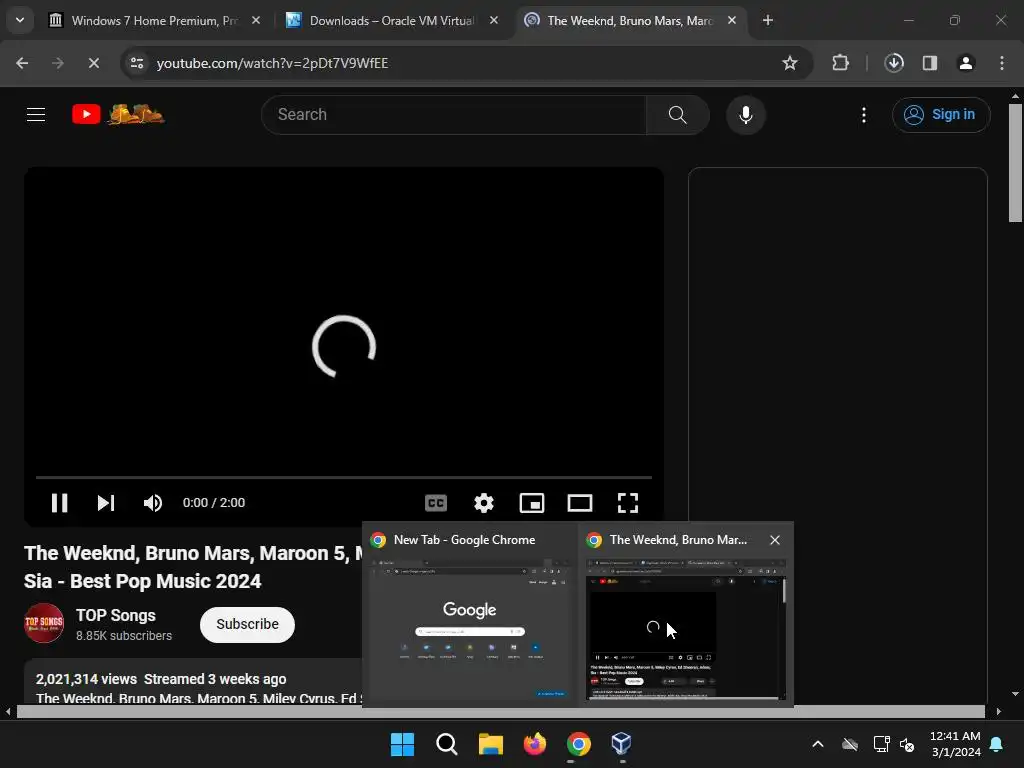Open the YouTube guide hamburger menu

pyautogui.click(x=36, y=115)
